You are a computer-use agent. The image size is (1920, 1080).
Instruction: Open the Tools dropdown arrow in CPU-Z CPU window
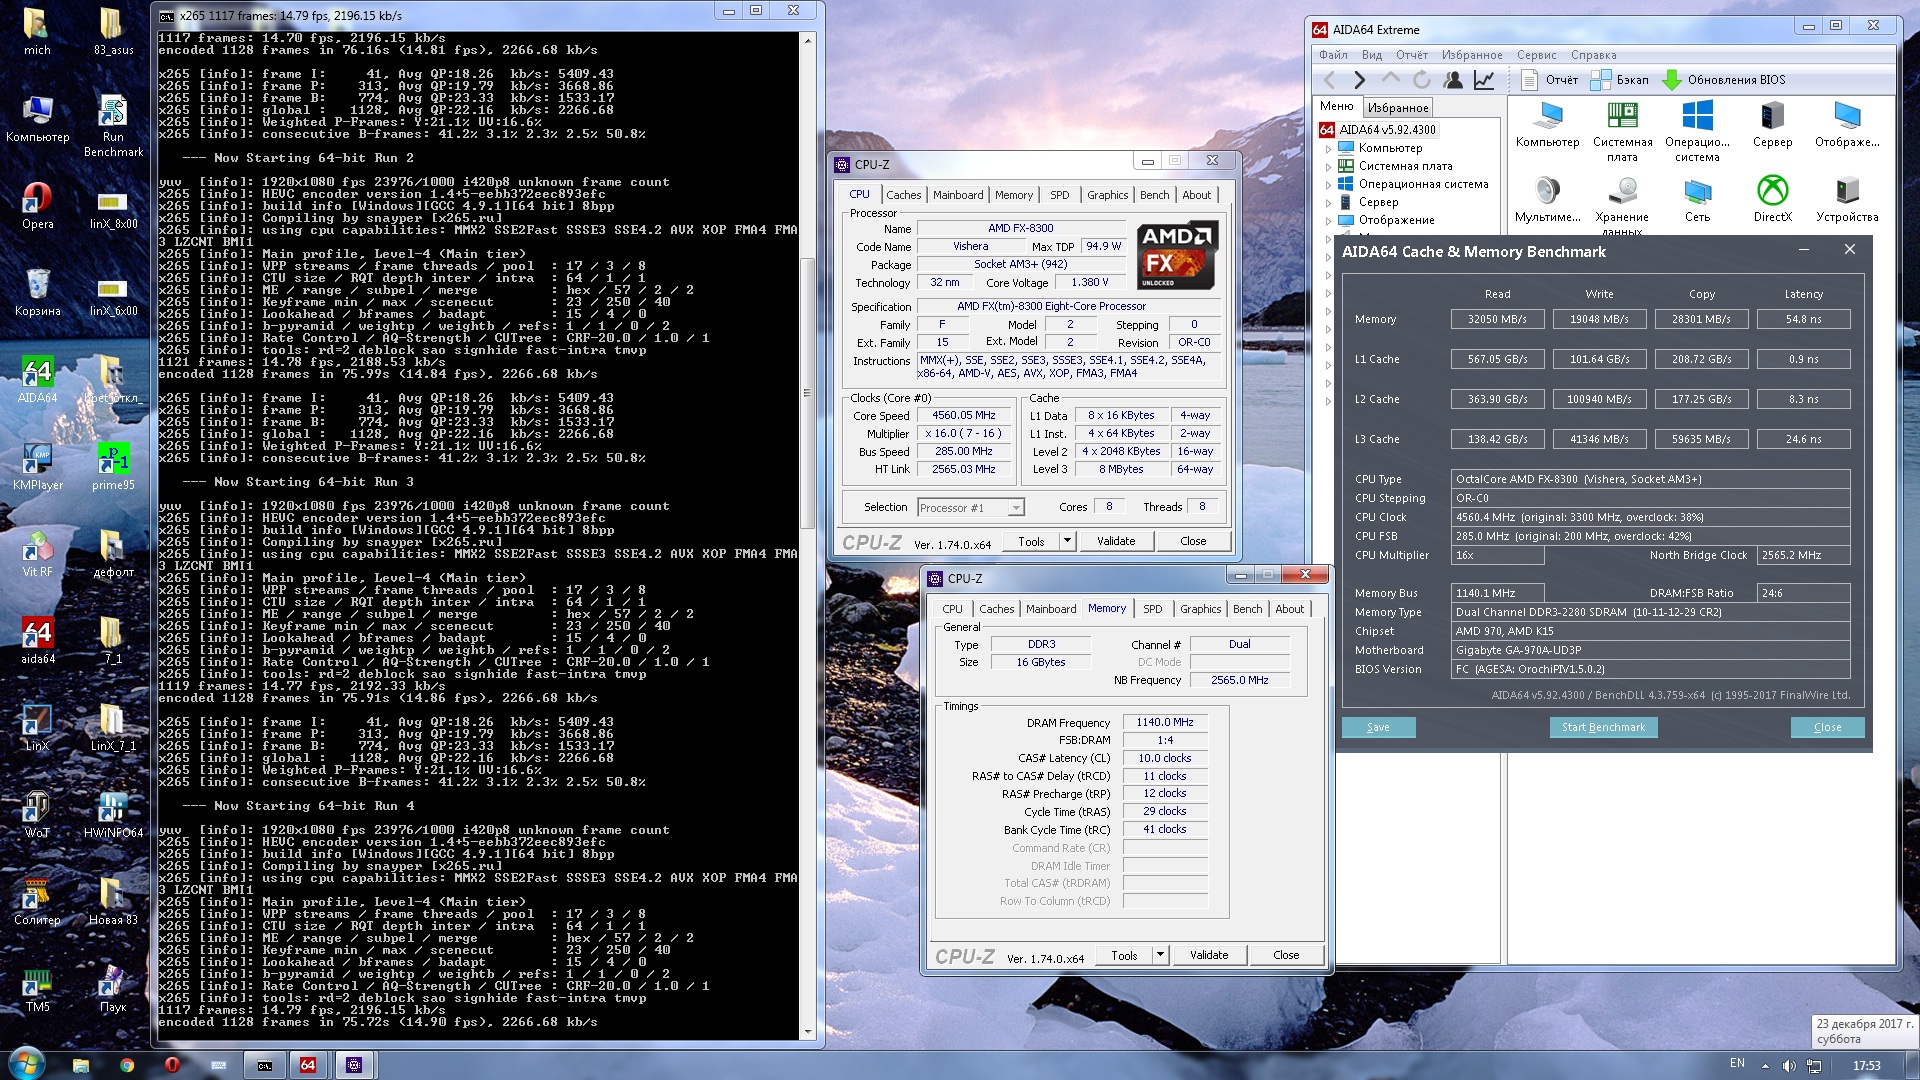tap(1067, 541)
